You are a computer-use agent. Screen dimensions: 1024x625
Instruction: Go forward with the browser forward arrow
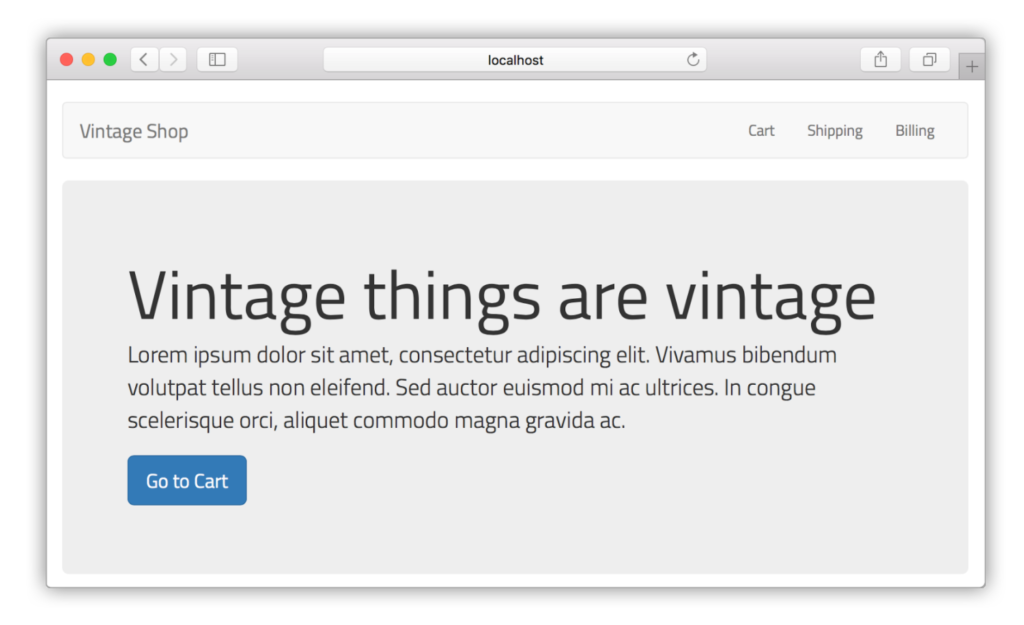pyautogui.click(x=173, y=59)
